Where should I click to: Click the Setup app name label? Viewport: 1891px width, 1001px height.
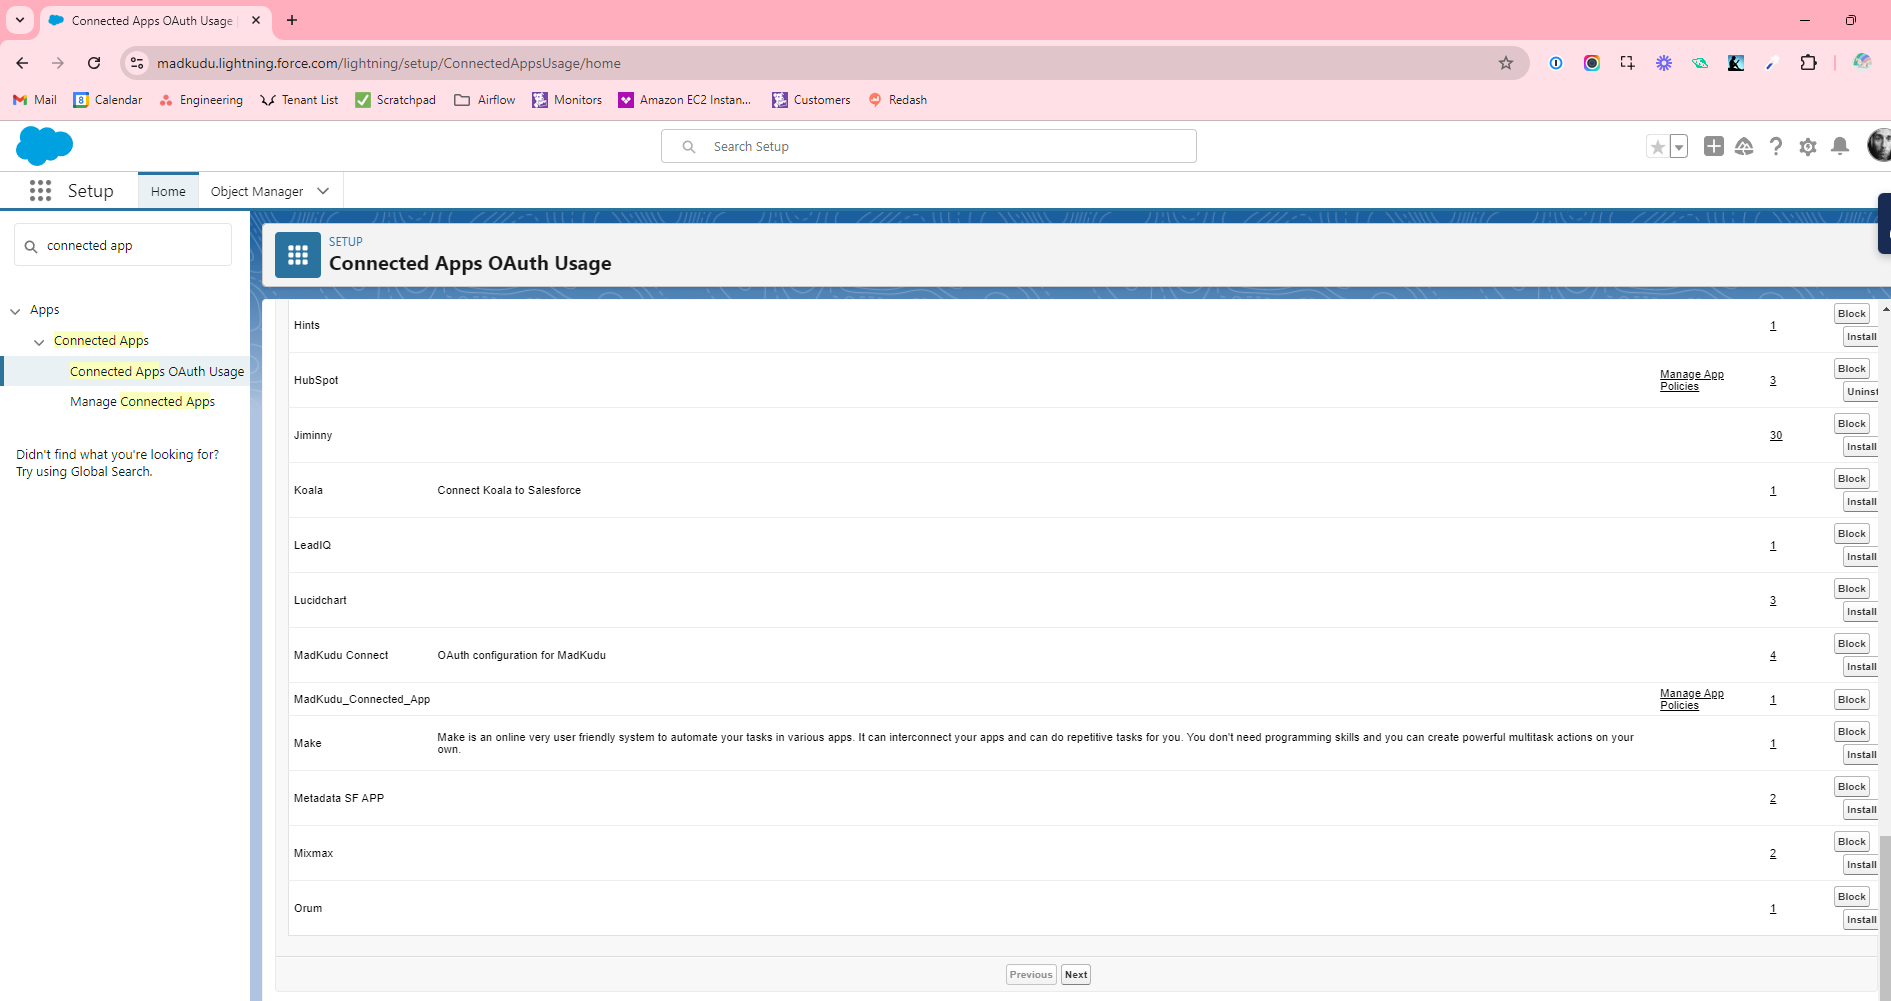click(90, 191)
